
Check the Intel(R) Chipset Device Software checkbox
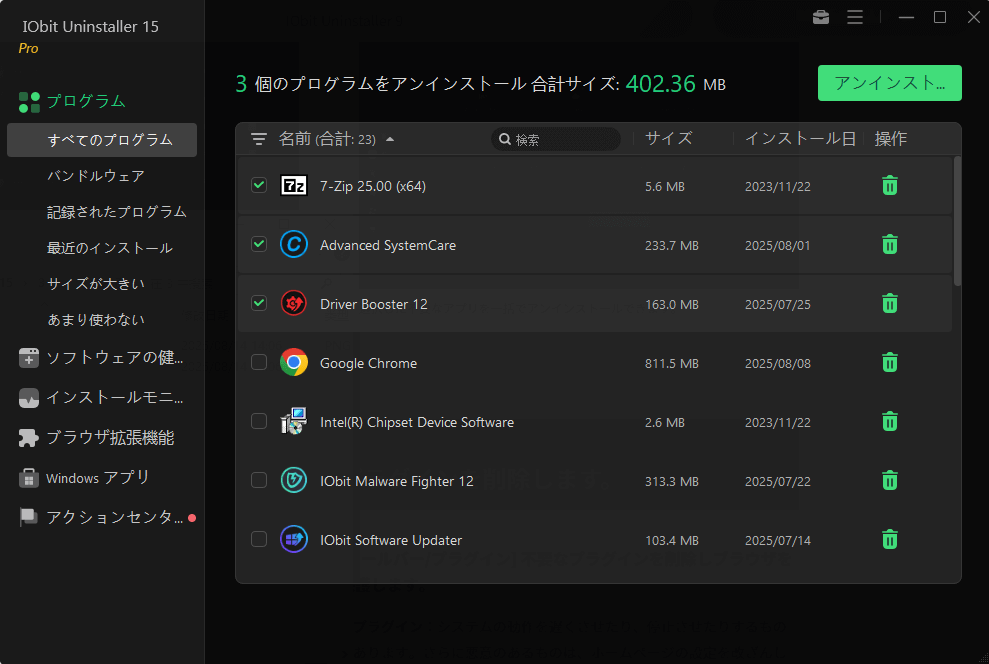(259, 421)
